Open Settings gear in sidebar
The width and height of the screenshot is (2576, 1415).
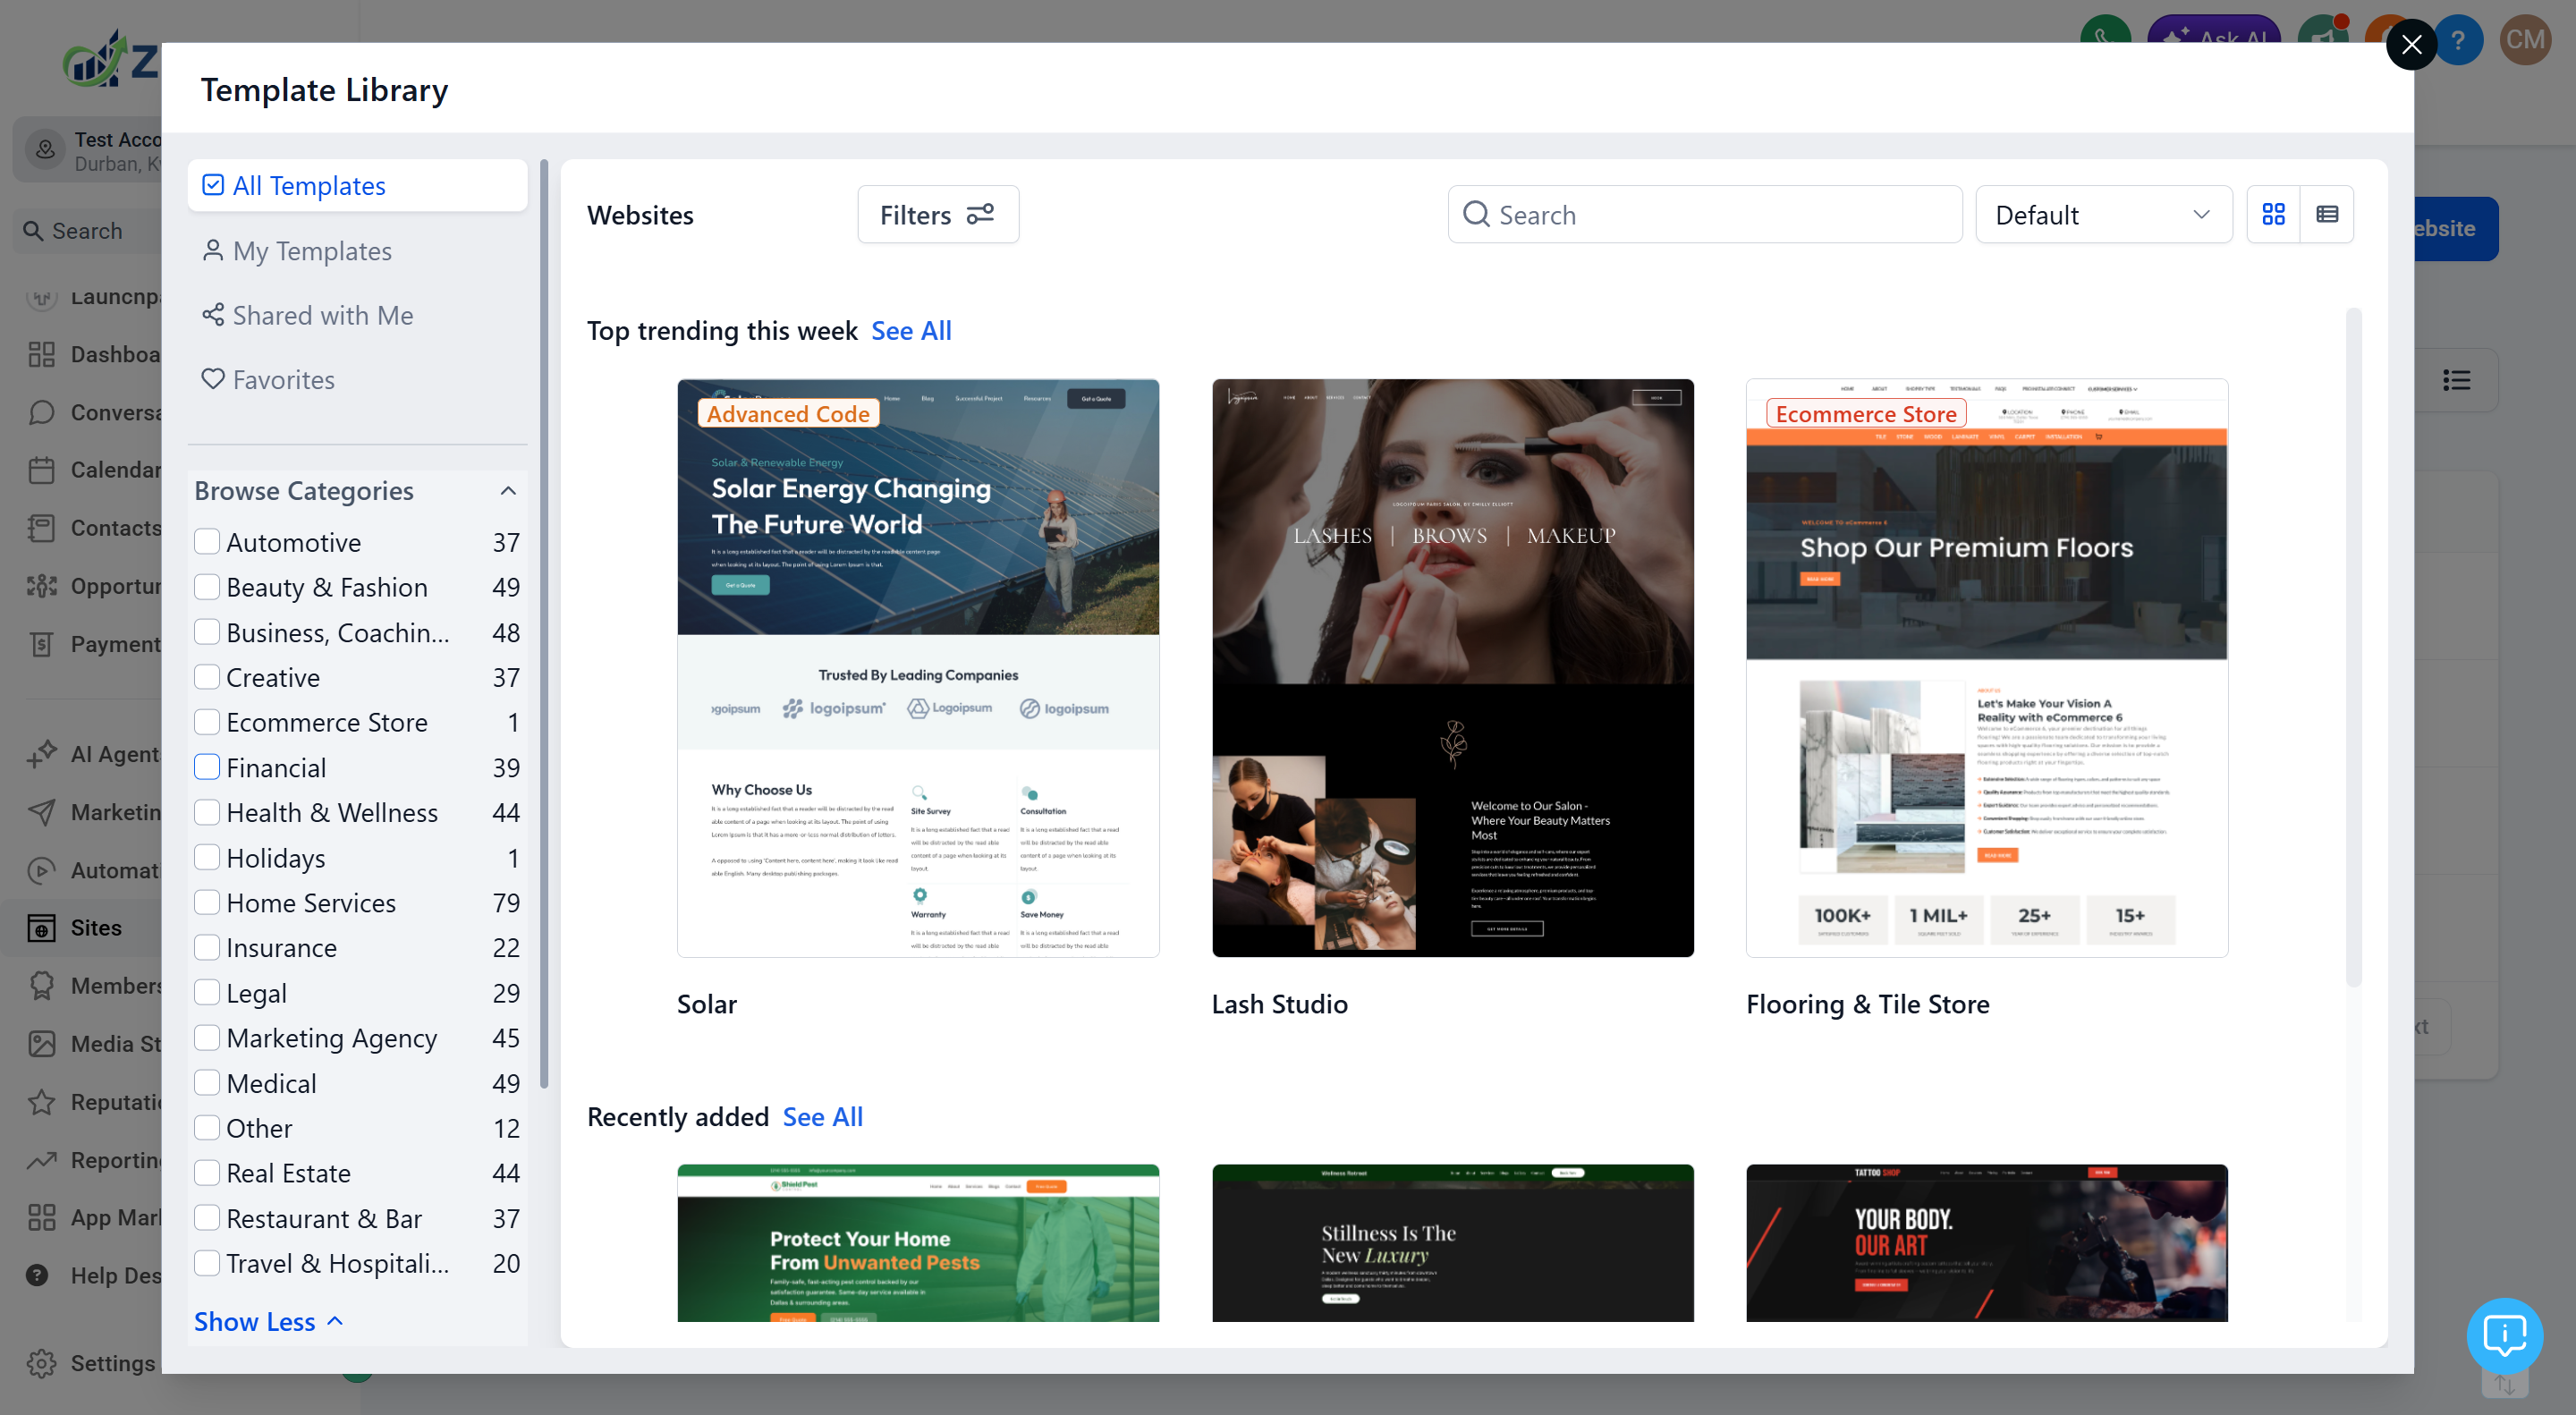[41, 1363]
